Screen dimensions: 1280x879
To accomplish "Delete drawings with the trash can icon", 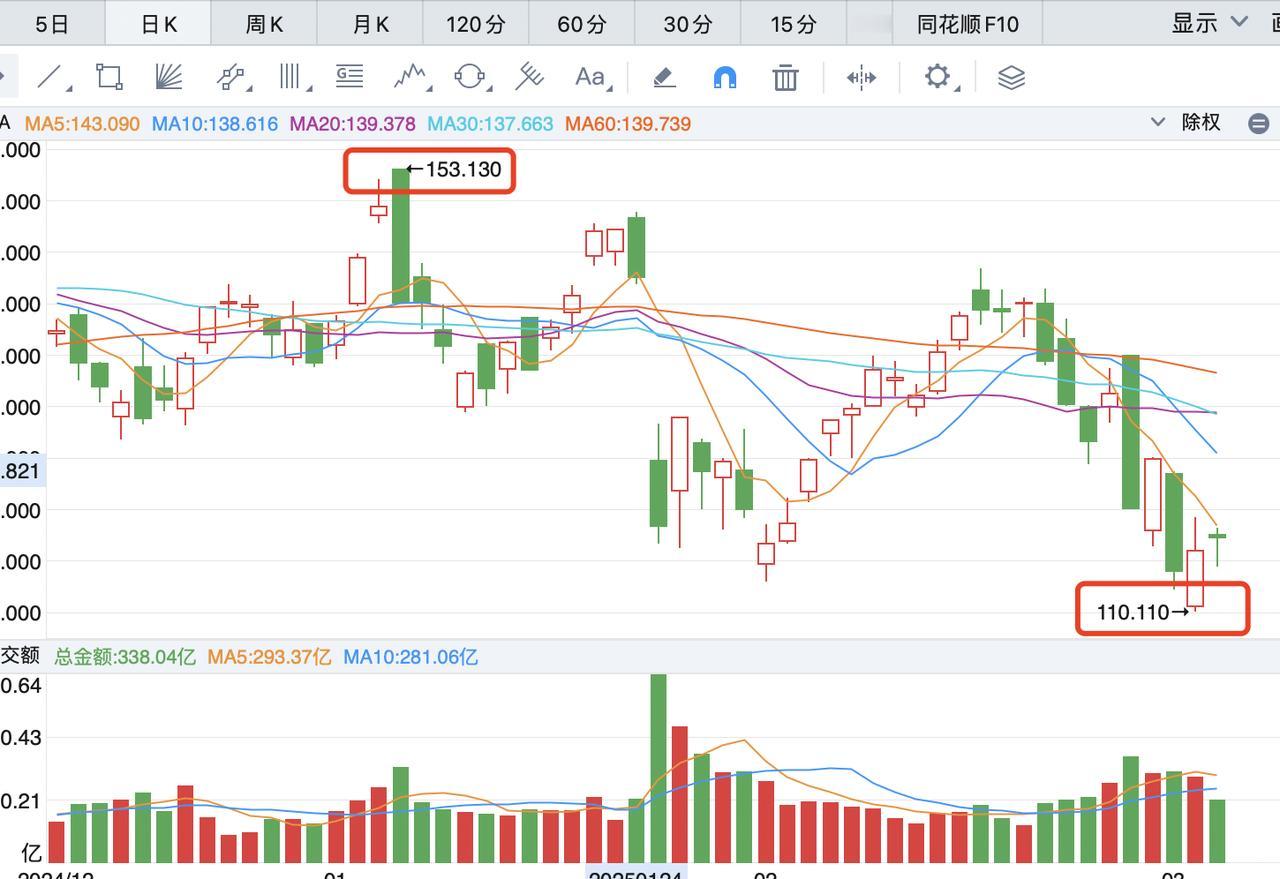I will (785, 77).
